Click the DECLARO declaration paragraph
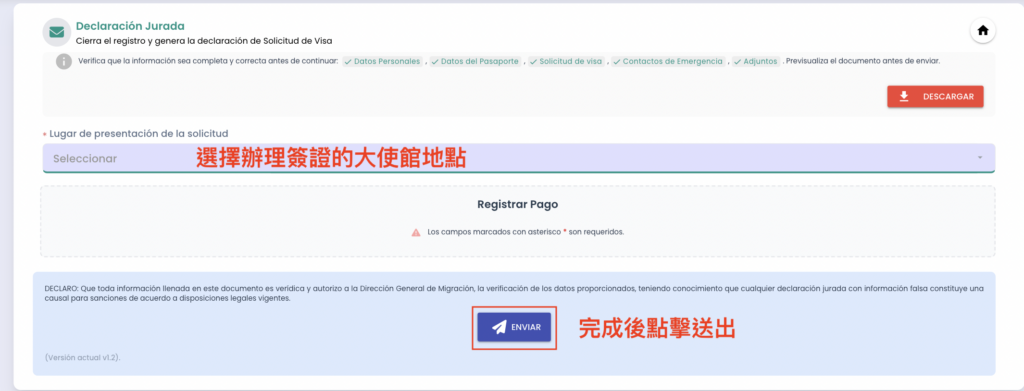1024x391 pixels. (514, 293)
